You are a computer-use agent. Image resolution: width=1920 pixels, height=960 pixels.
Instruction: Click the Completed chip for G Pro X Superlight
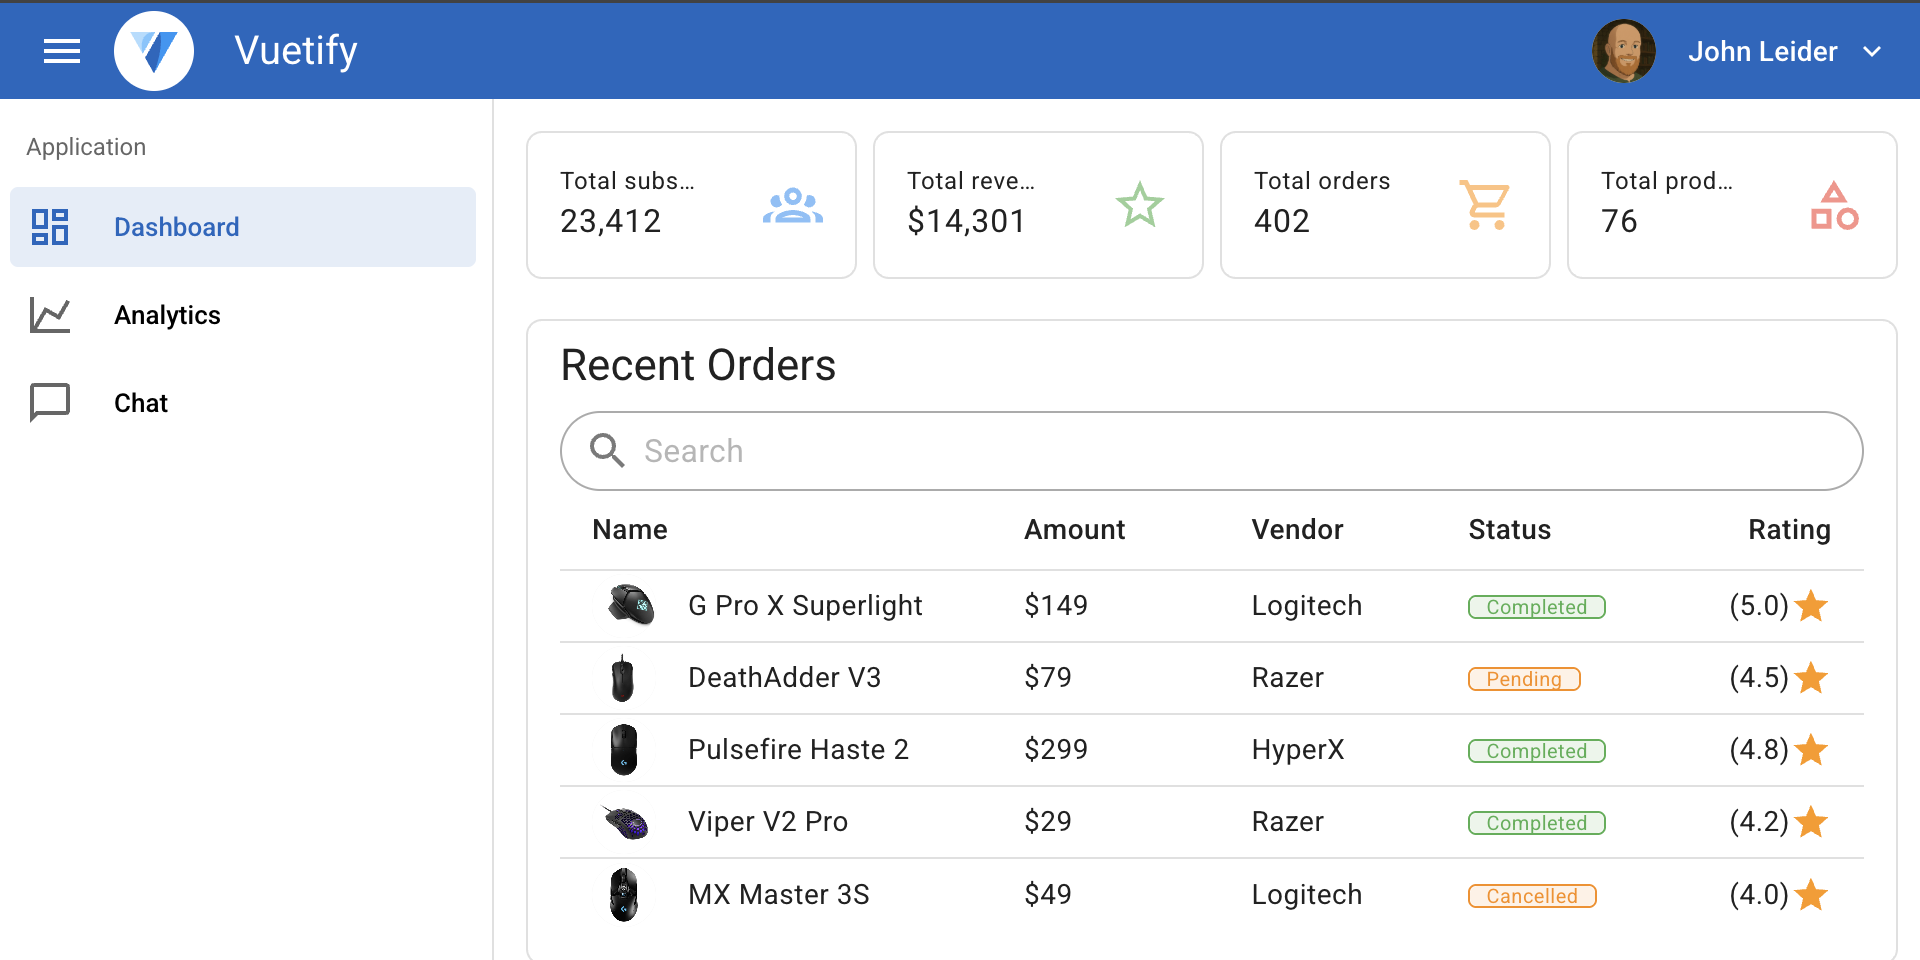[1537, 607]
